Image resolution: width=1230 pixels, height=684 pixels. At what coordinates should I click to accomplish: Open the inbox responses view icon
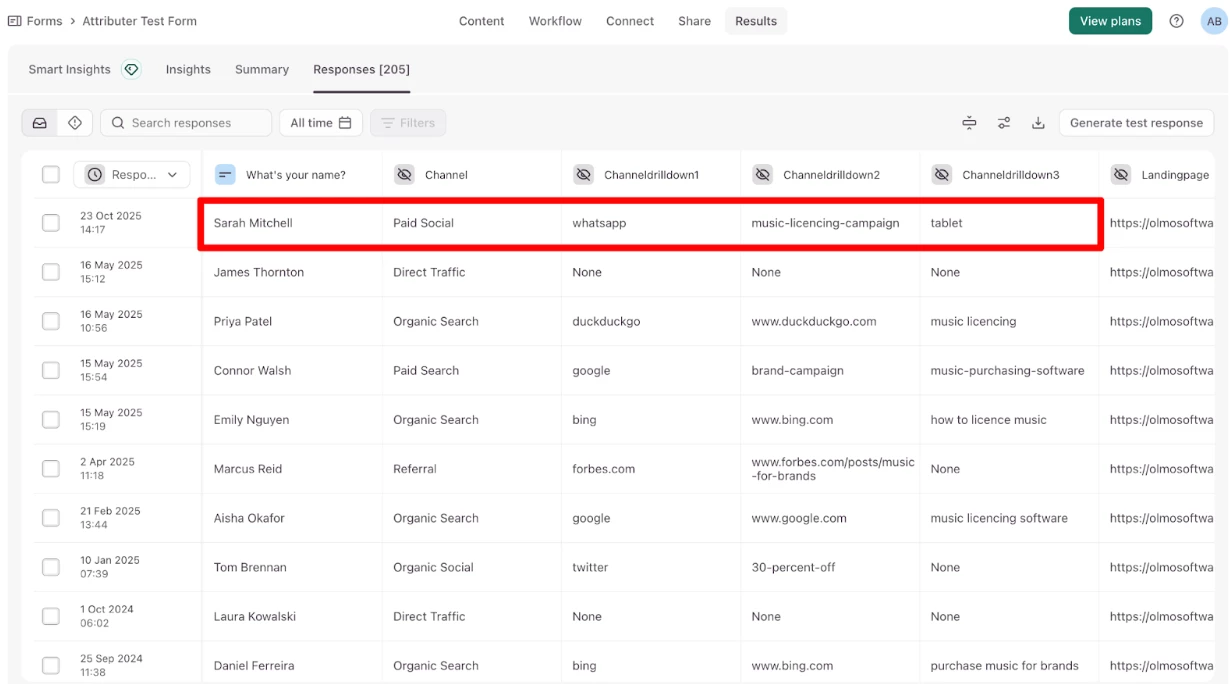[40, 123]
